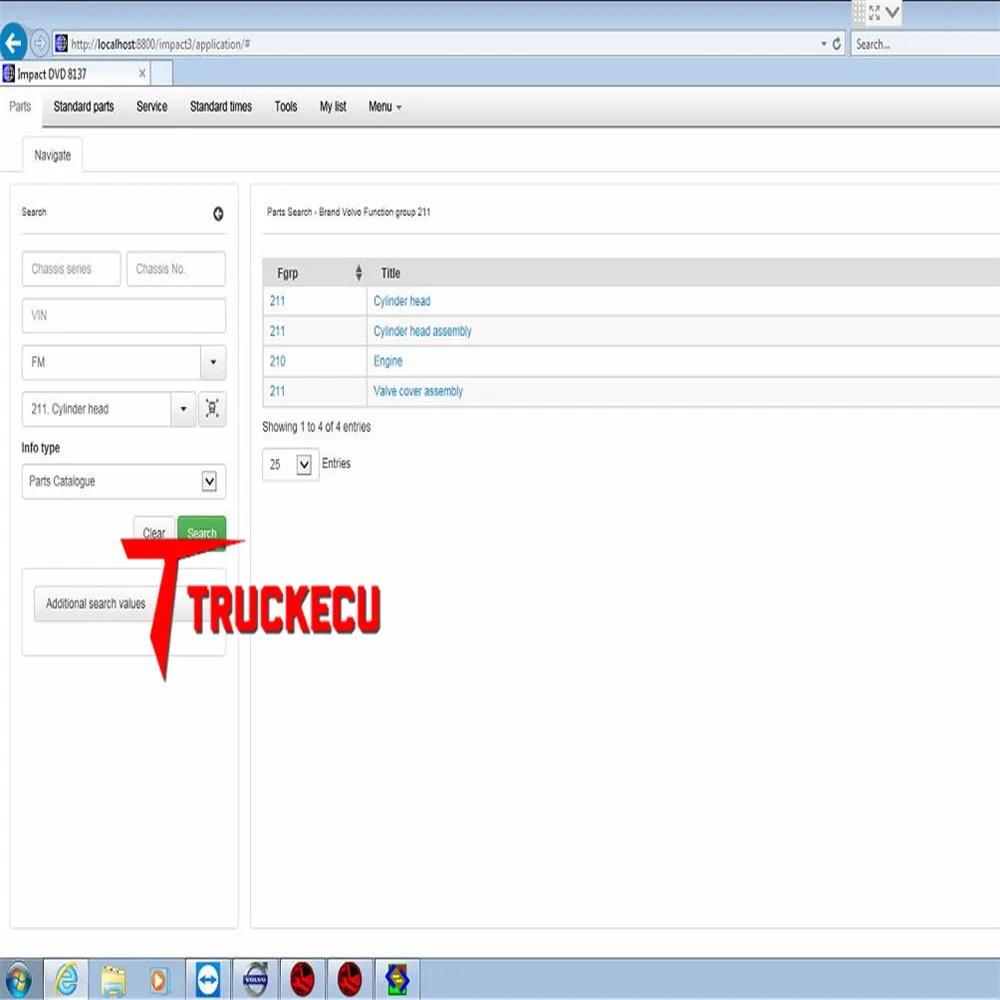Open the Parts menu tab
The width and height of the screenshot is (1000, 1000).
coord(20,107)
